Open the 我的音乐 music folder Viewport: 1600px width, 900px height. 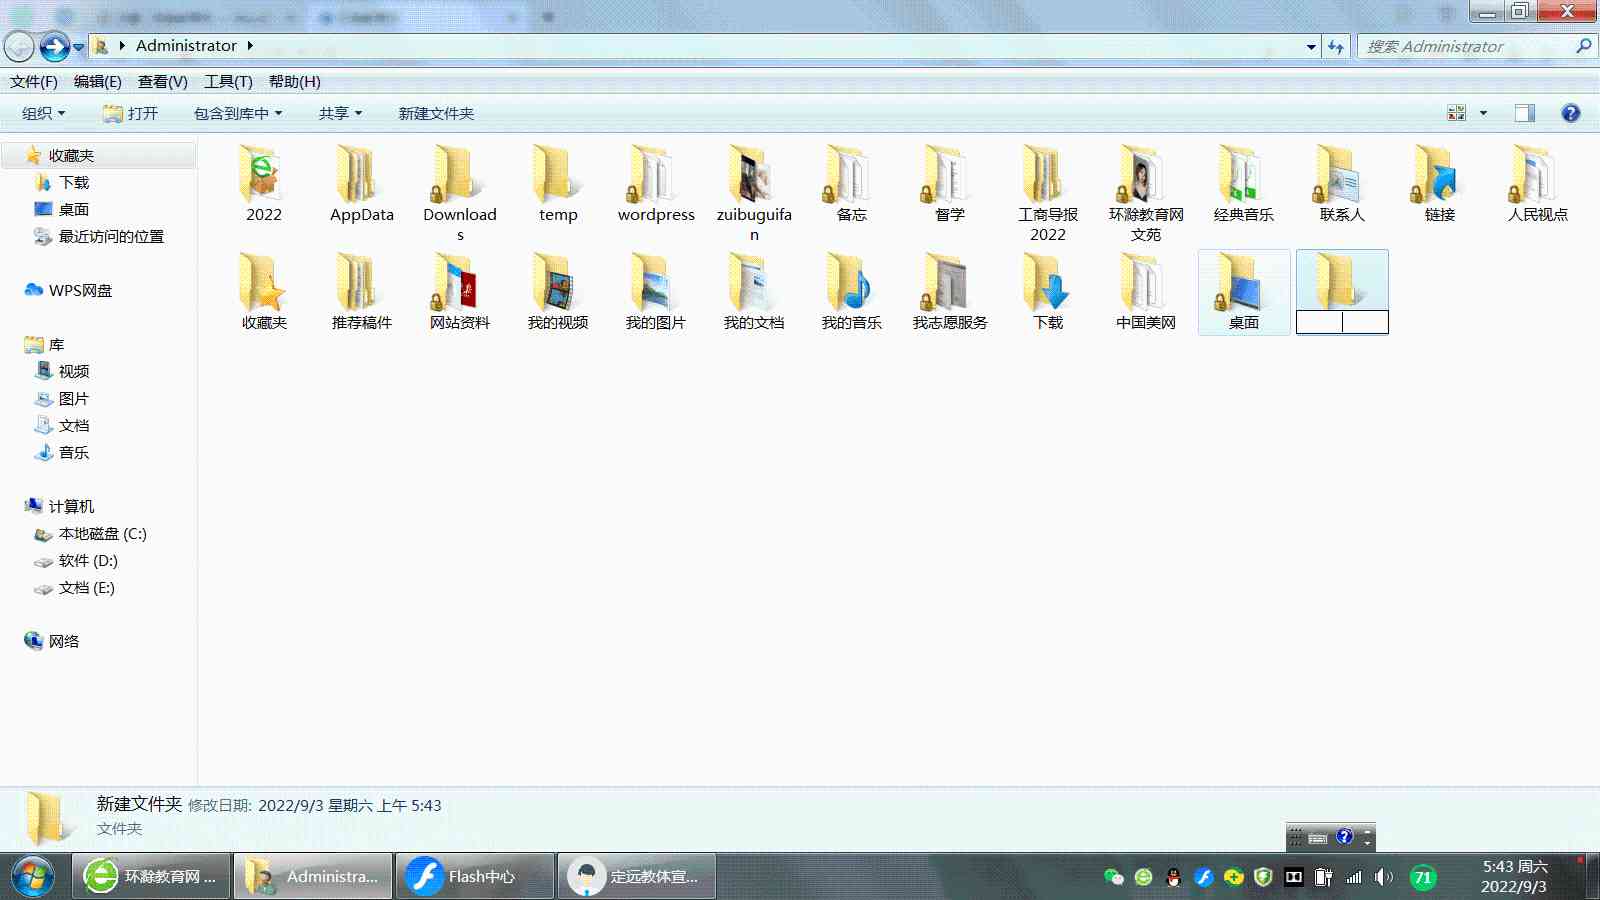[851, 284]
